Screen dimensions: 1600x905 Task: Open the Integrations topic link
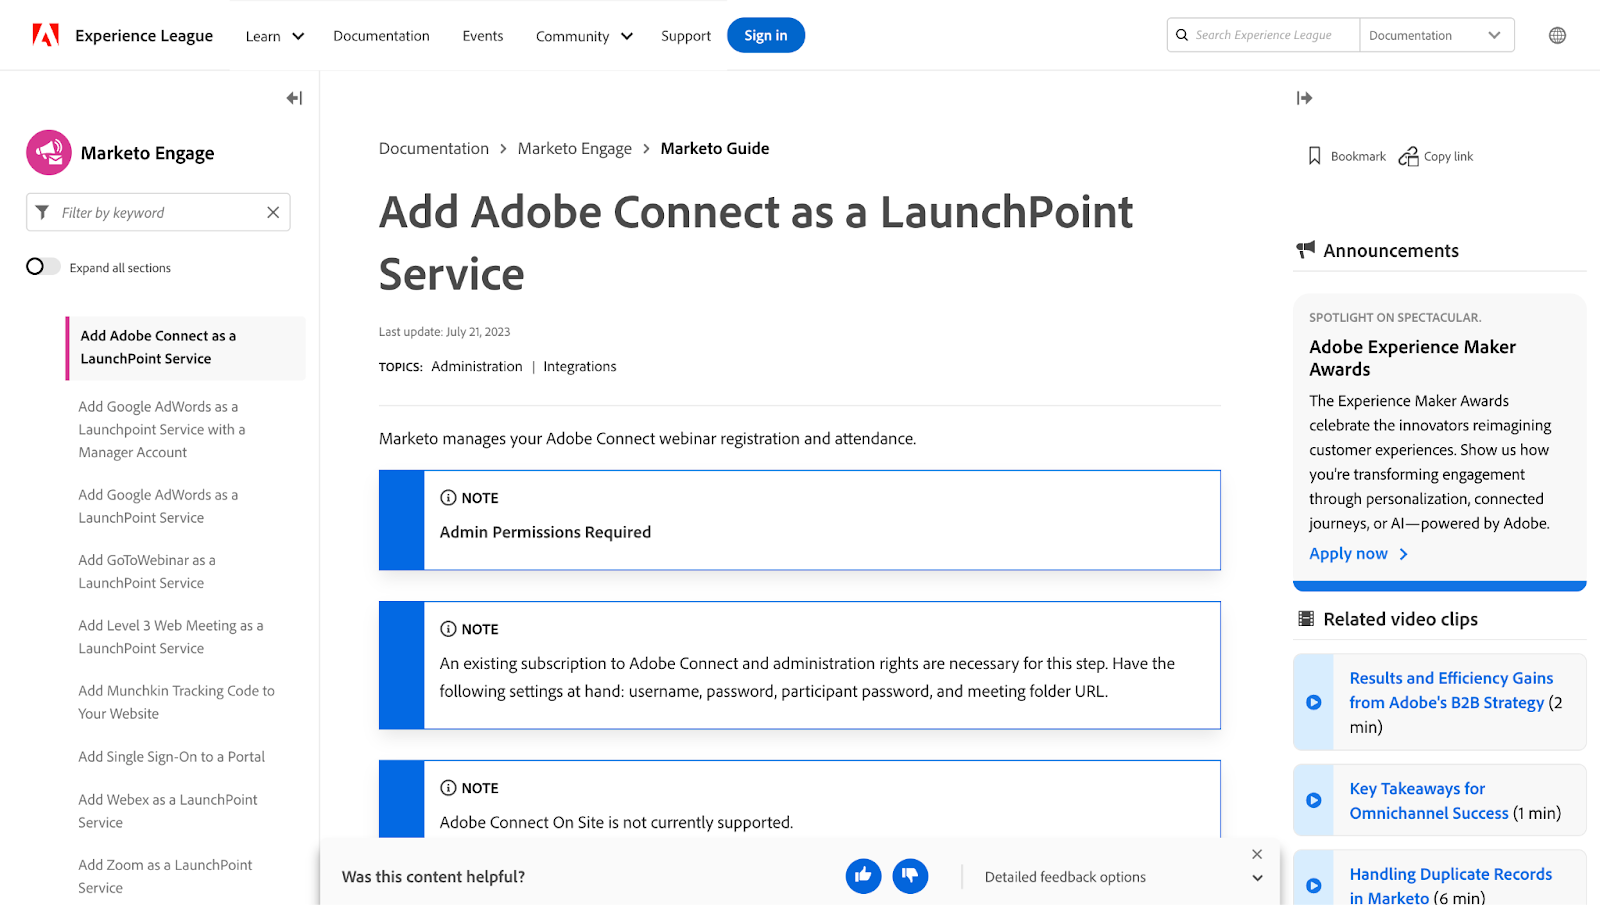pos(580,366)
